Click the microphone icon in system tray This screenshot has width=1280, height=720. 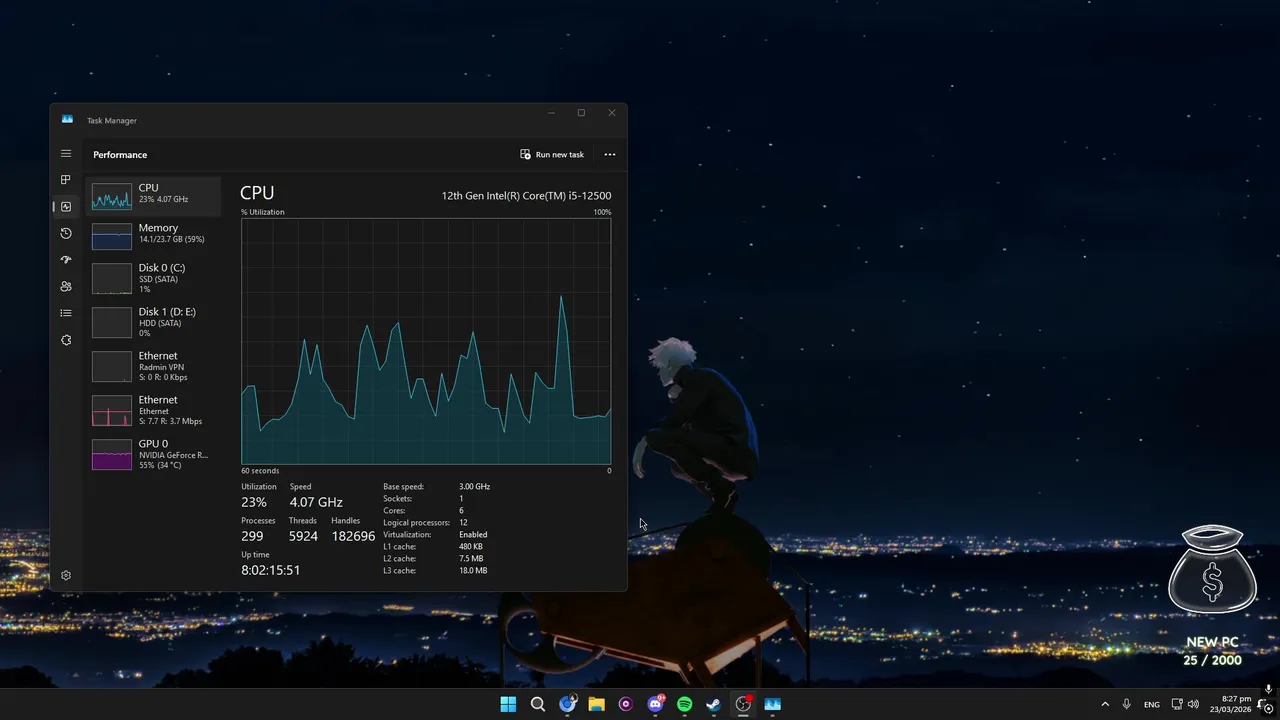click(x=1127, y=704)
